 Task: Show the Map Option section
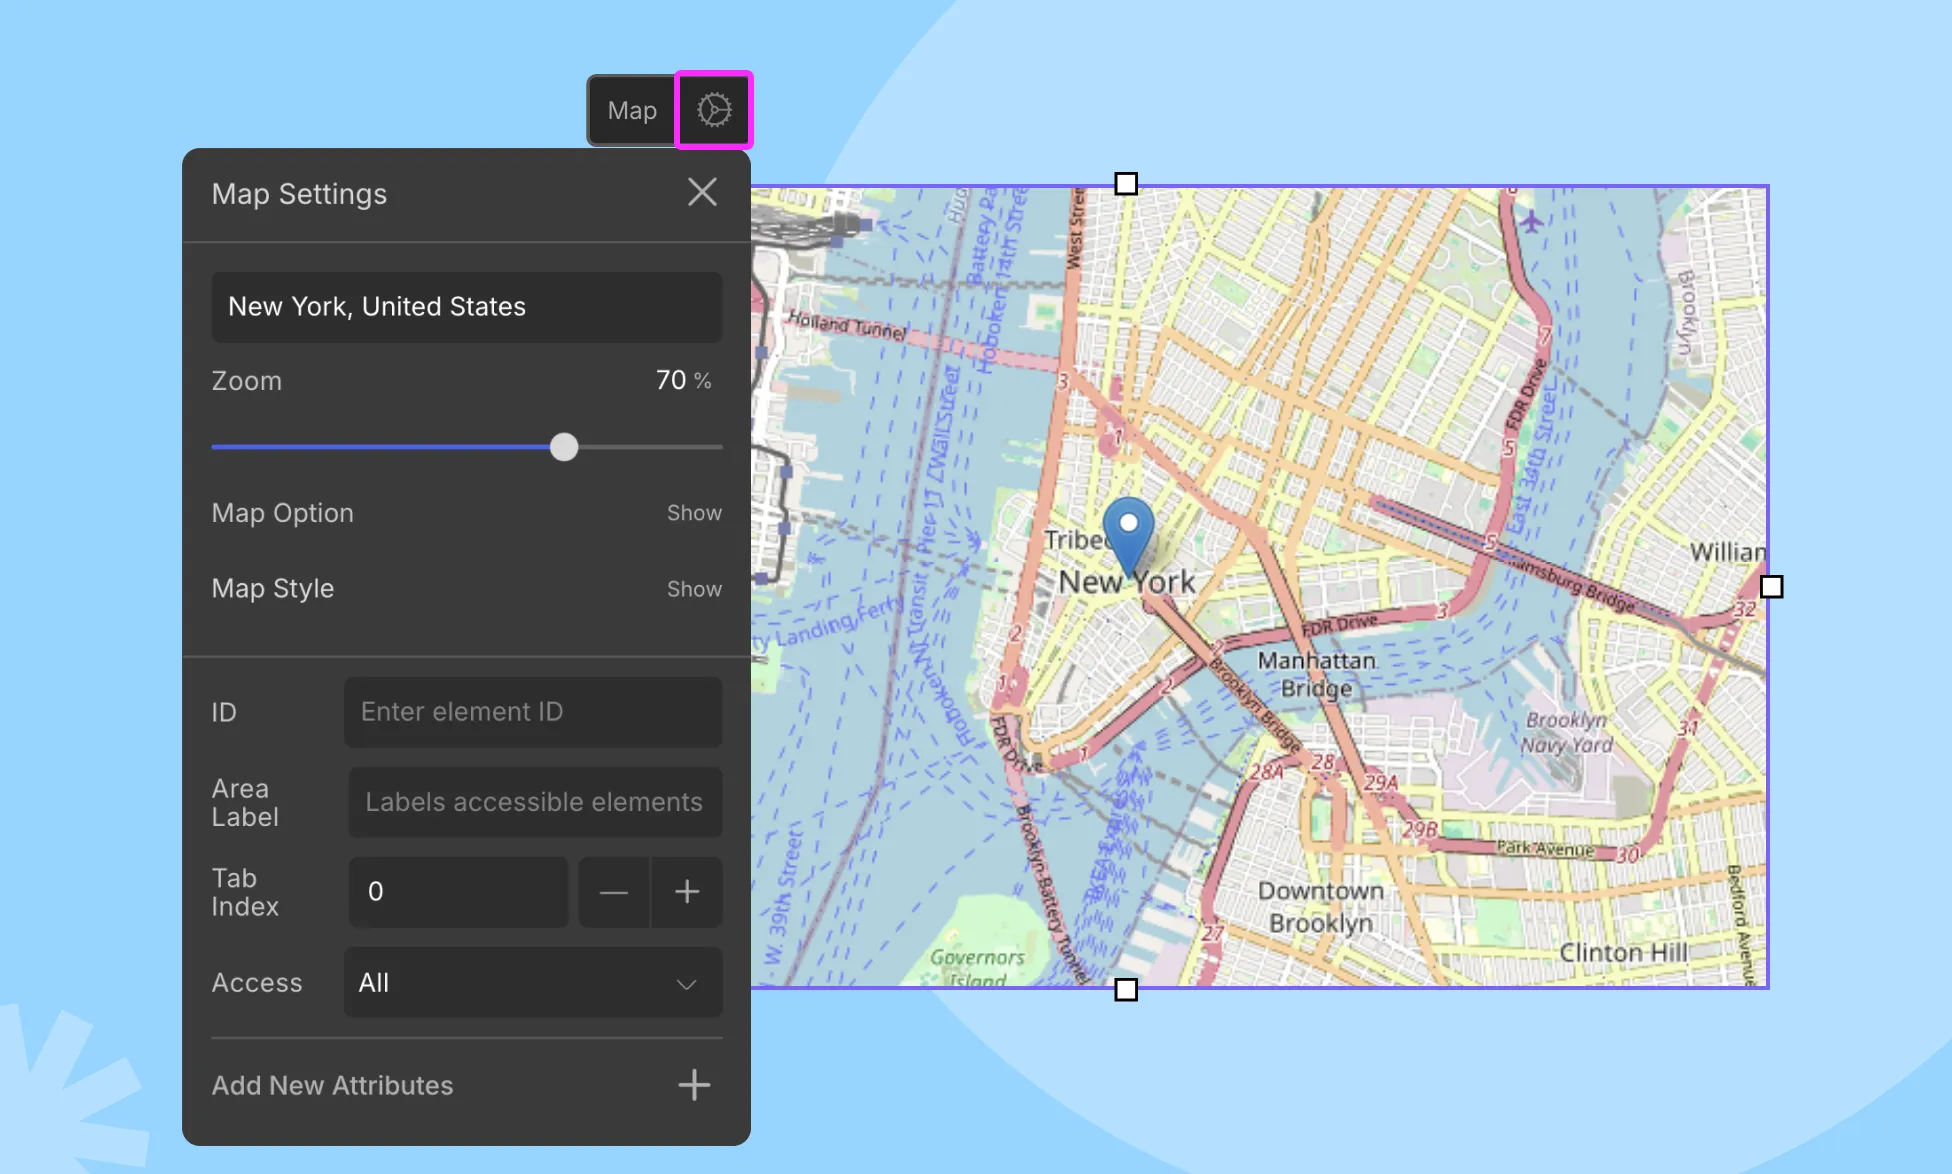point(694,513)
